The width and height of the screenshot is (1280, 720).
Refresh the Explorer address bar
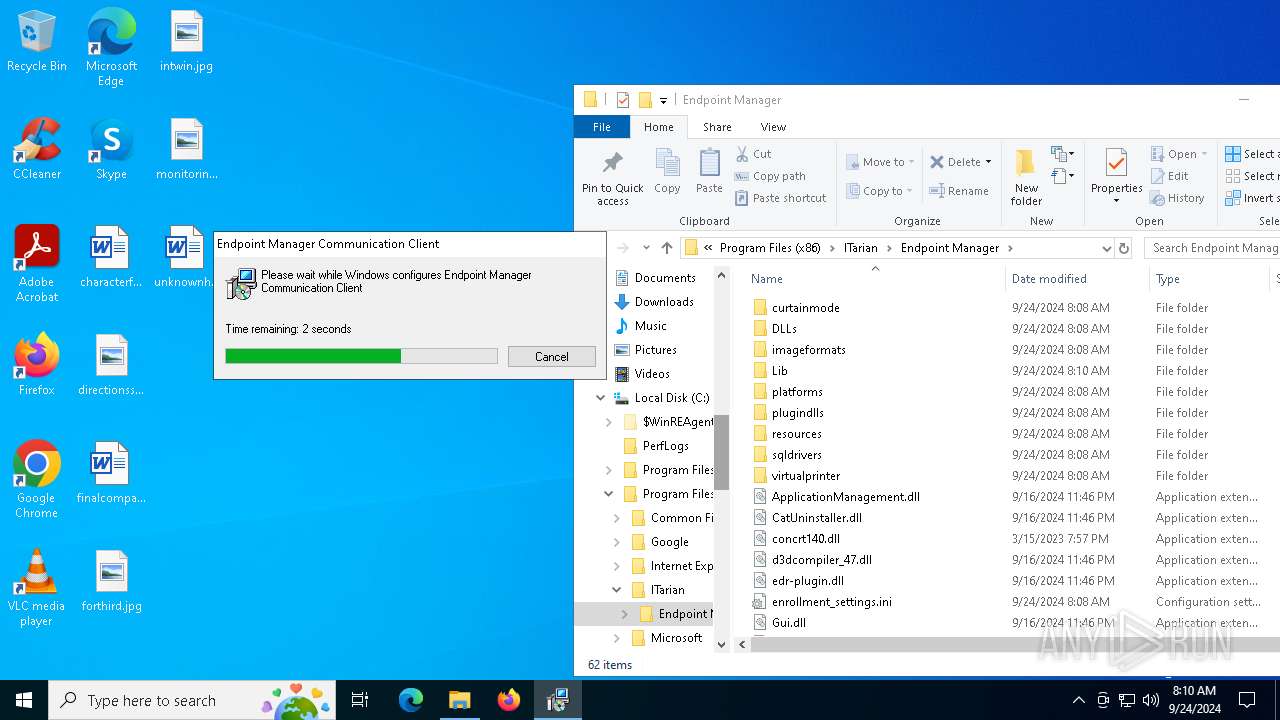pyautogui.click(x=1124, y=248)
